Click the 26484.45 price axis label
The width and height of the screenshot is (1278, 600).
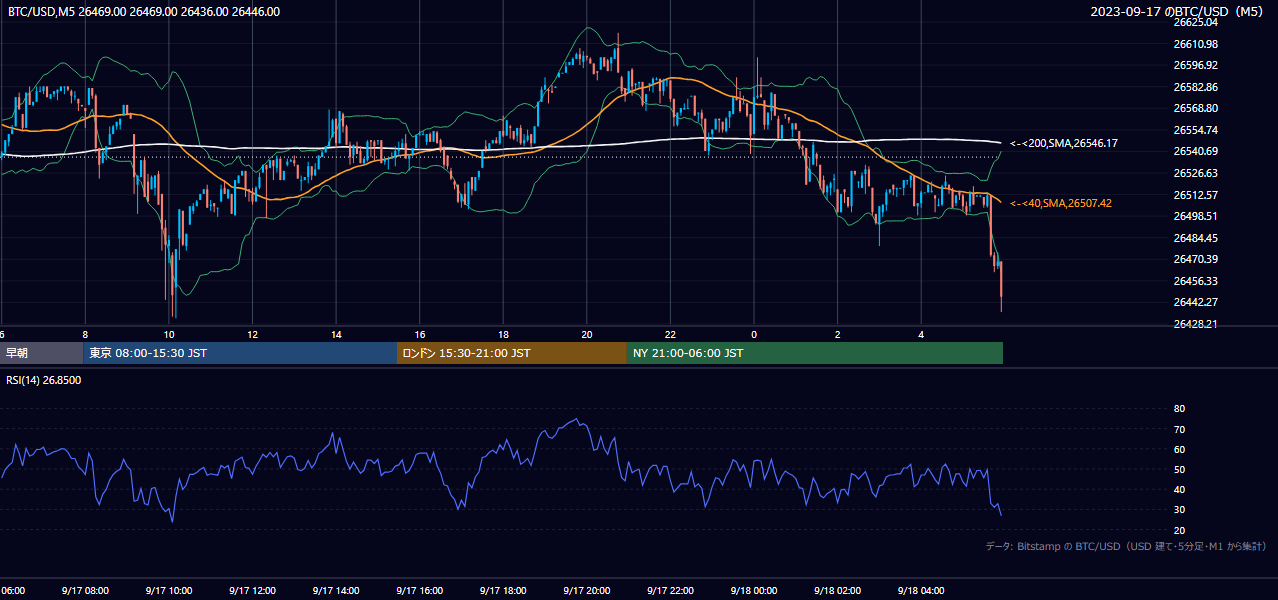point(1196,238)
